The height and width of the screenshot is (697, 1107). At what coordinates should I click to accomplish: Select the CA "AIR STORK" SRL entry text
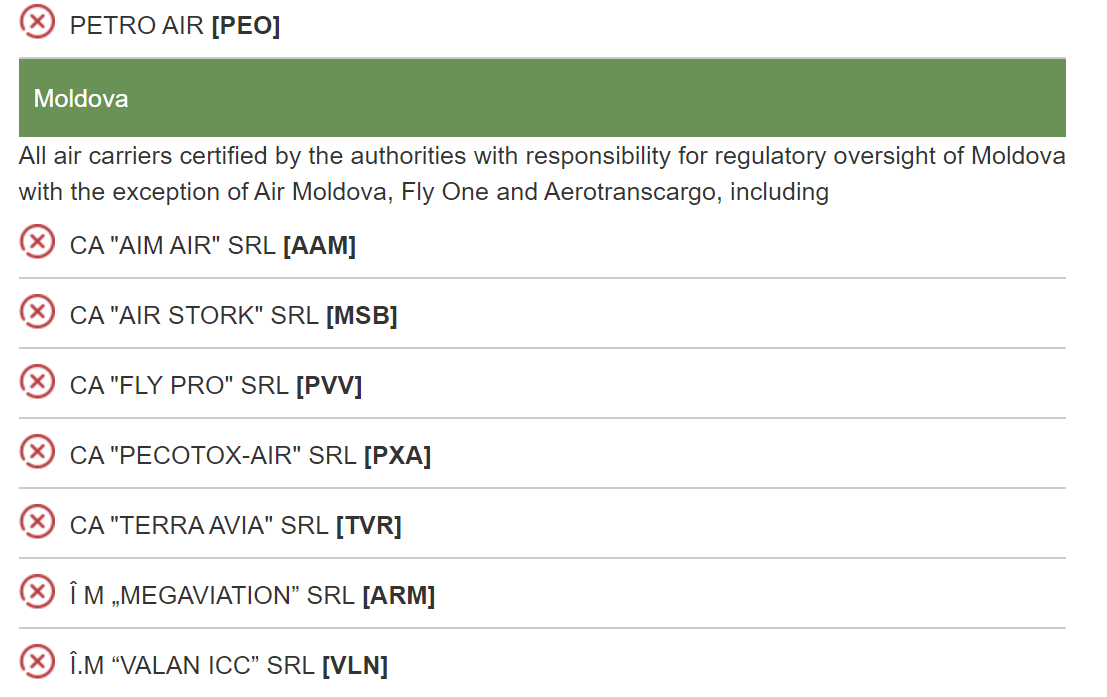[x=233, y=316]
